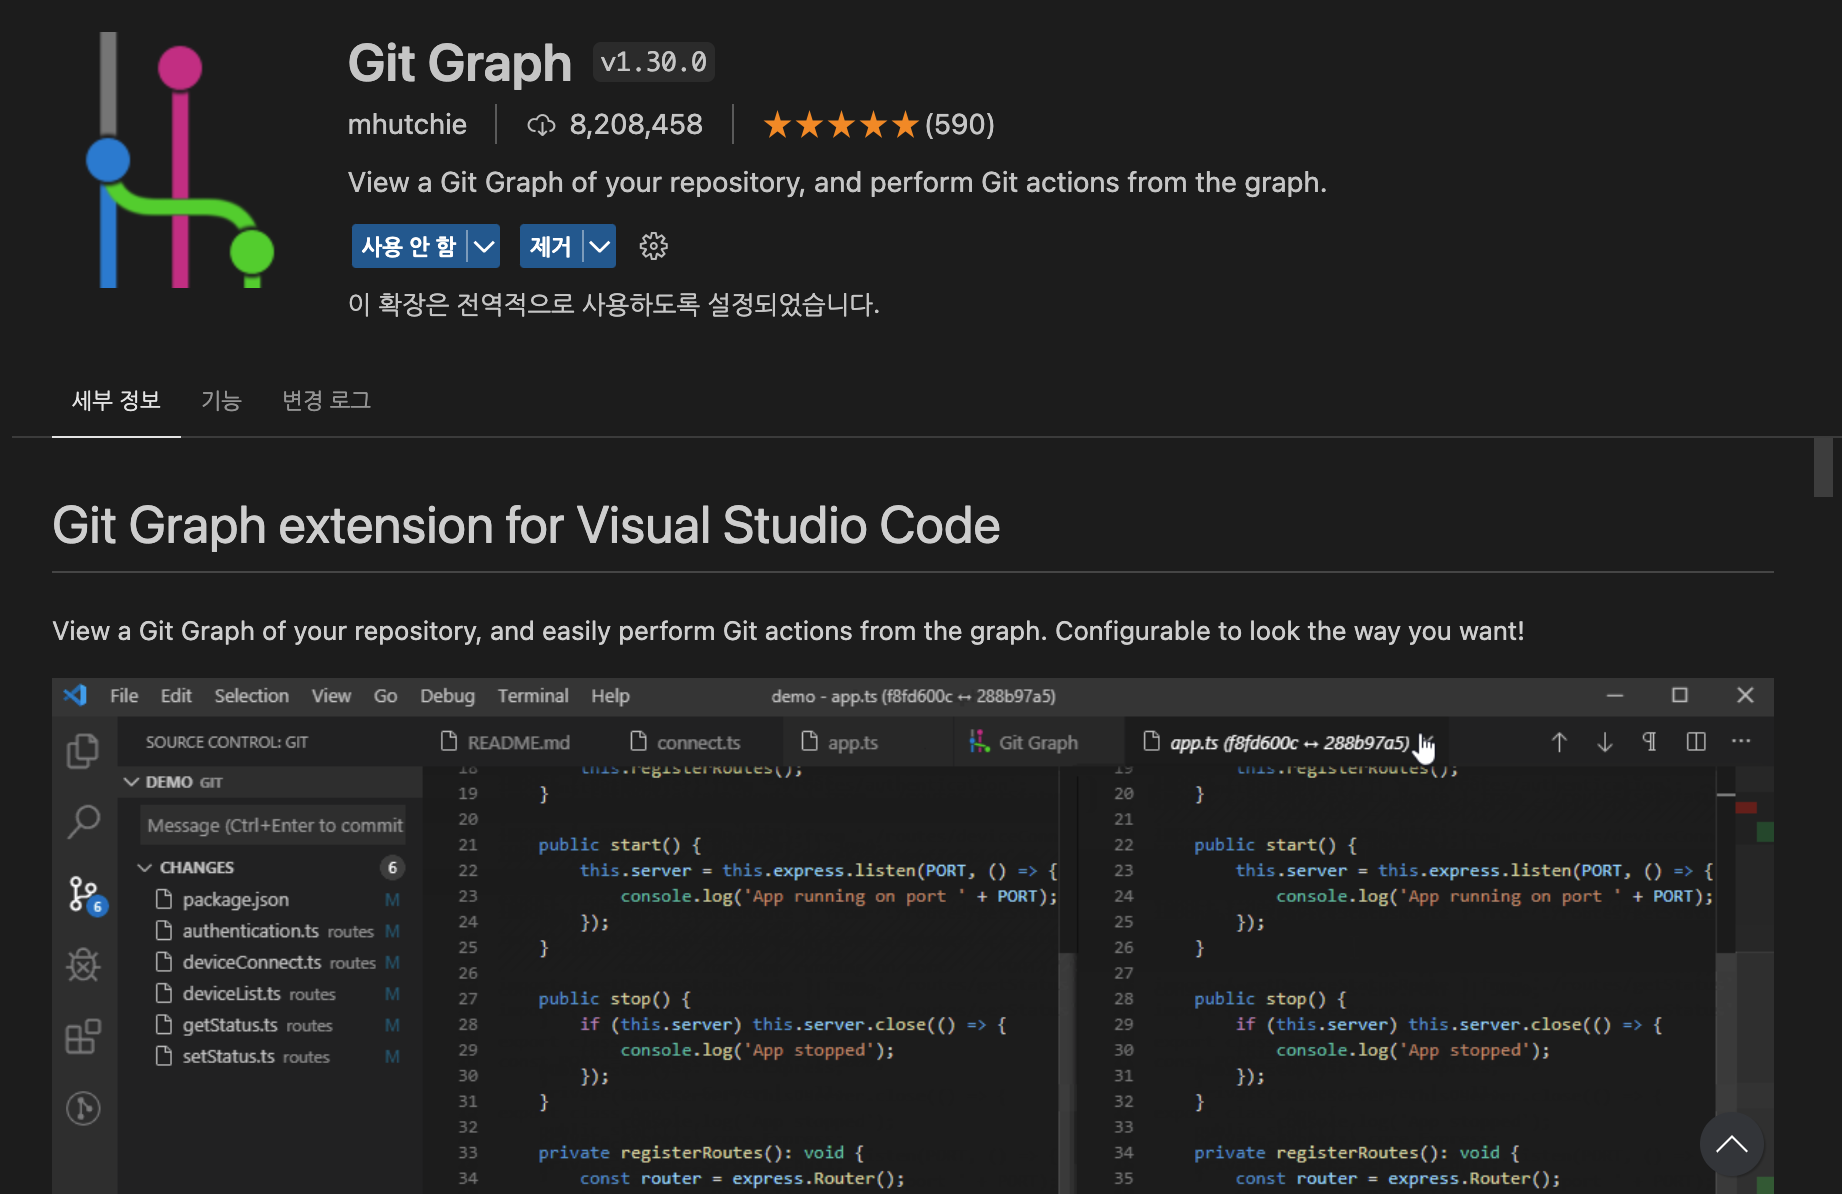Click SOURCE CONTROL: GIT panel title
The width and height of the screenshot is (1842, 1194).
point(227,742)
